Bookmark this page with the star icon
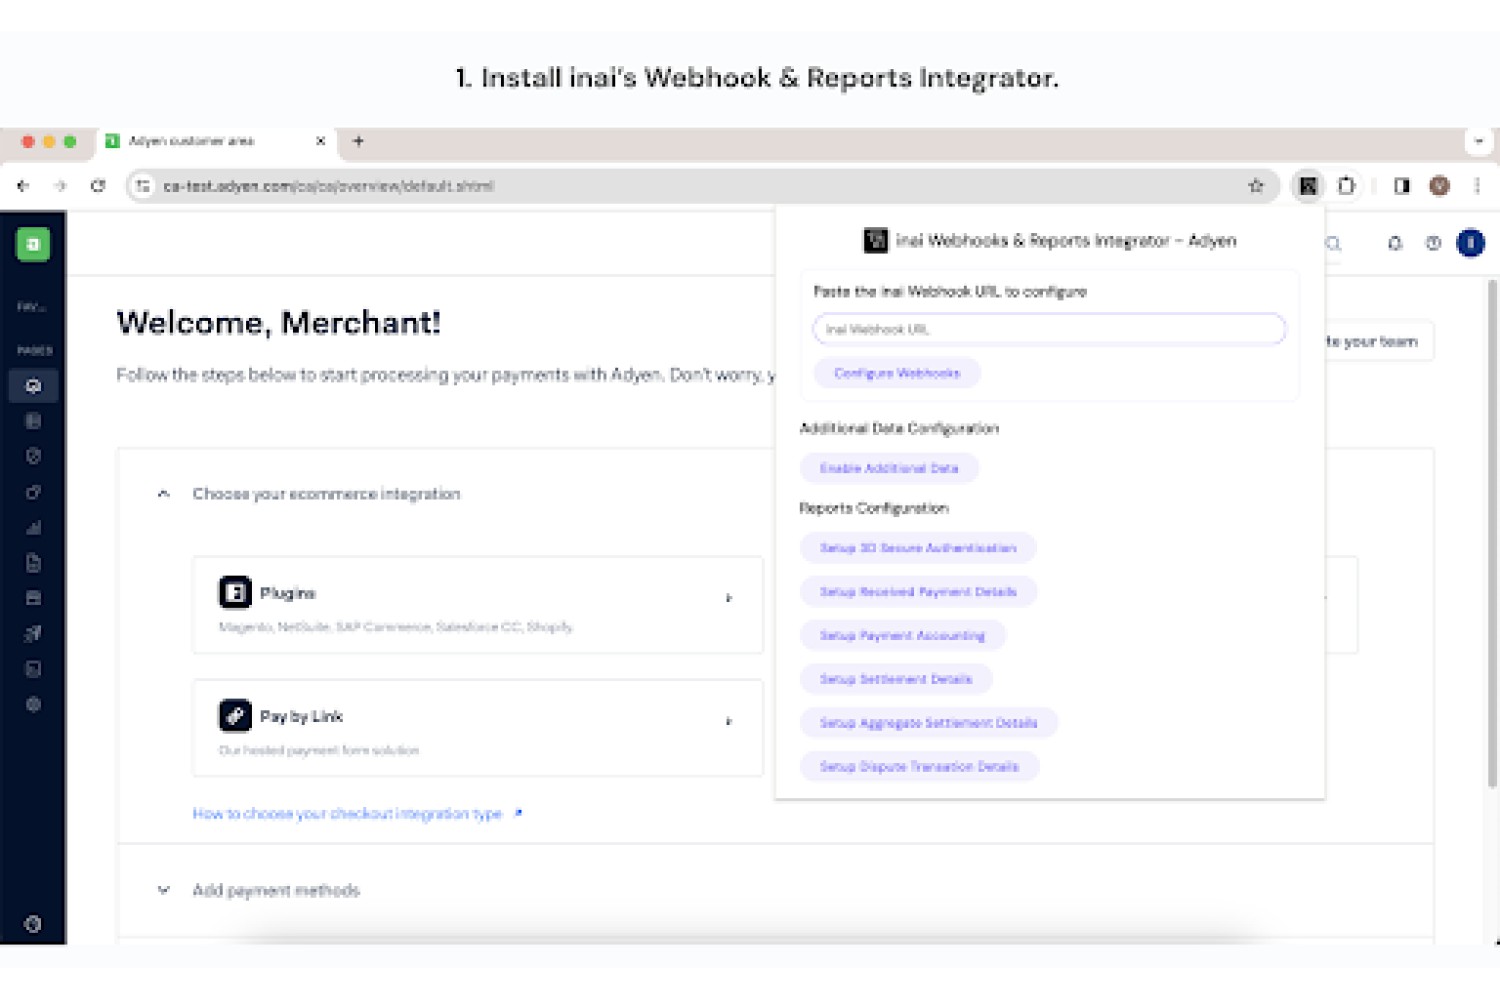This screenshot has height=1000, width=1500. point(1256,186)
